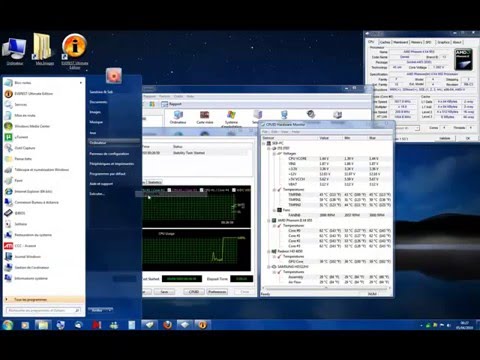Select the Statistics tab in stability test
The height and width of the screenshot is (360, 480).
(155, 182)
